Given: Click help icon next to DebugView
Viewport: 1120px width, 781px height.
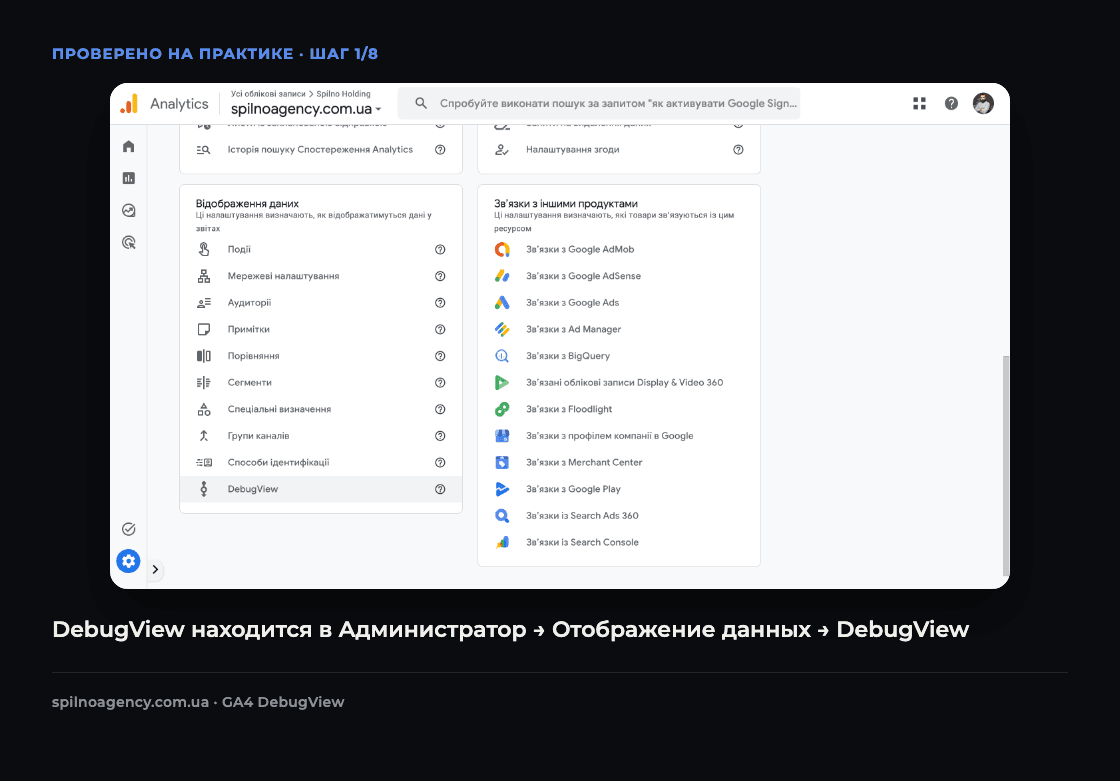Looking at the screenshot, I should tap(440, 489).
